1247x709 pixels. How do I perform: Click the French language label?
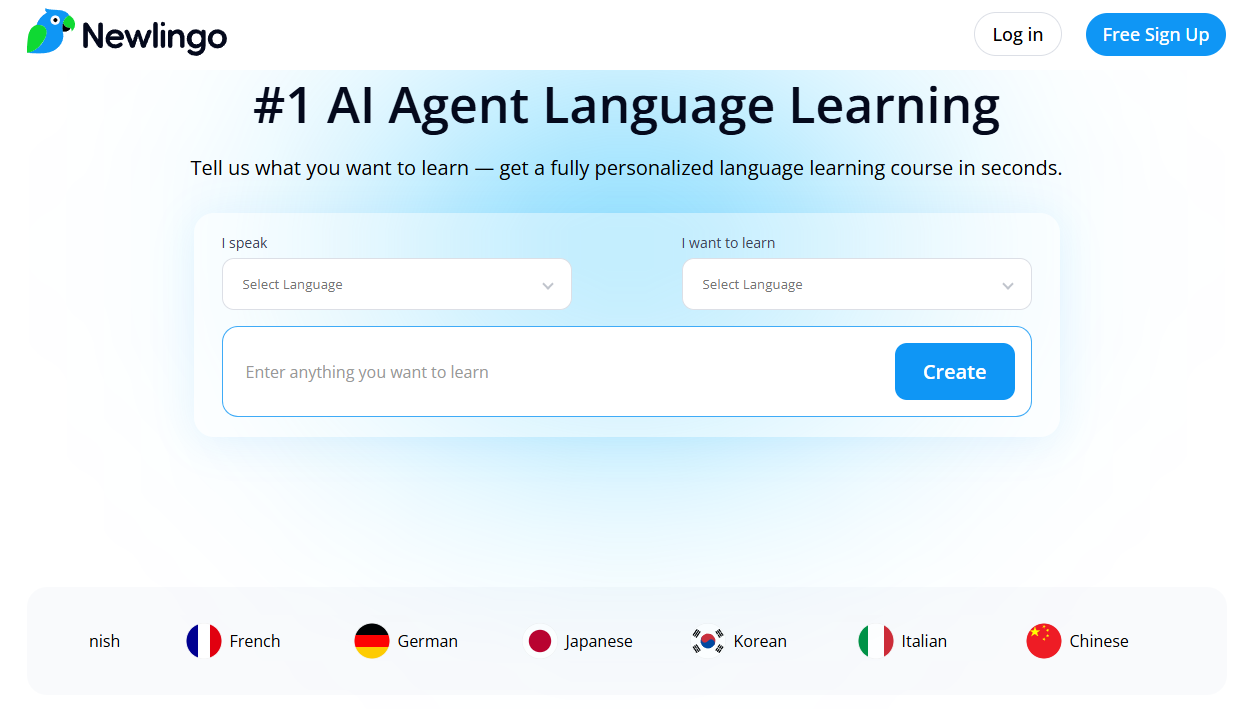pos(255,641)
